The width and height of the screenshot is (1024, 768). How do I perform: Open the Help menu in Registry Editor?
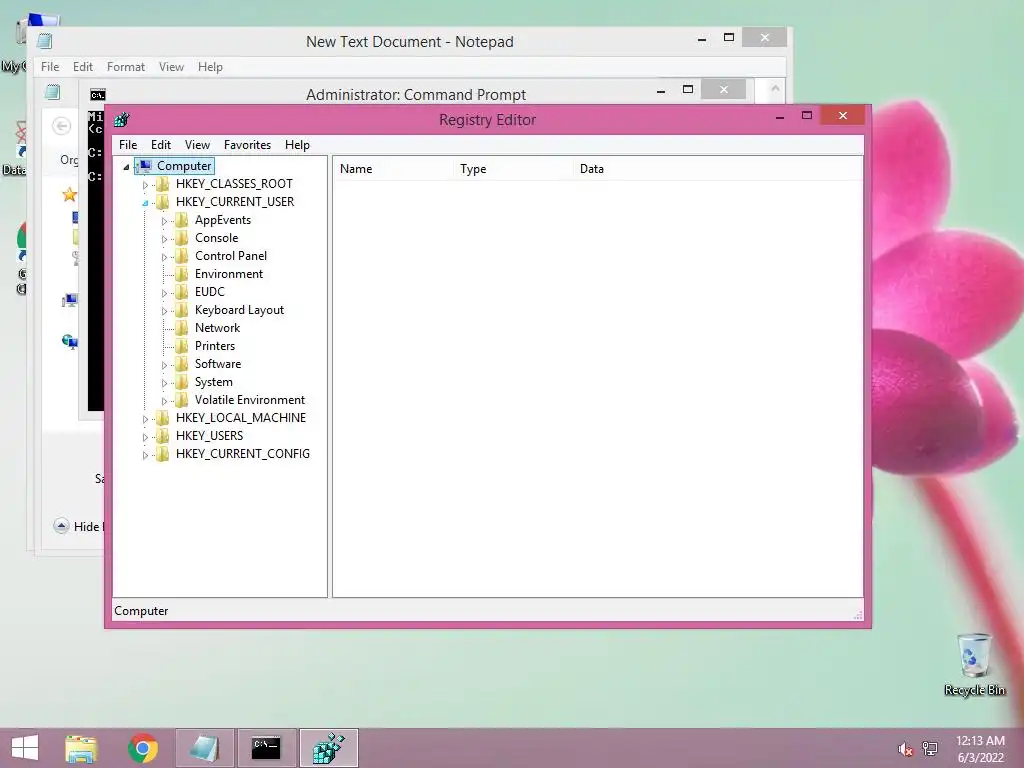(x=297, y=145)
